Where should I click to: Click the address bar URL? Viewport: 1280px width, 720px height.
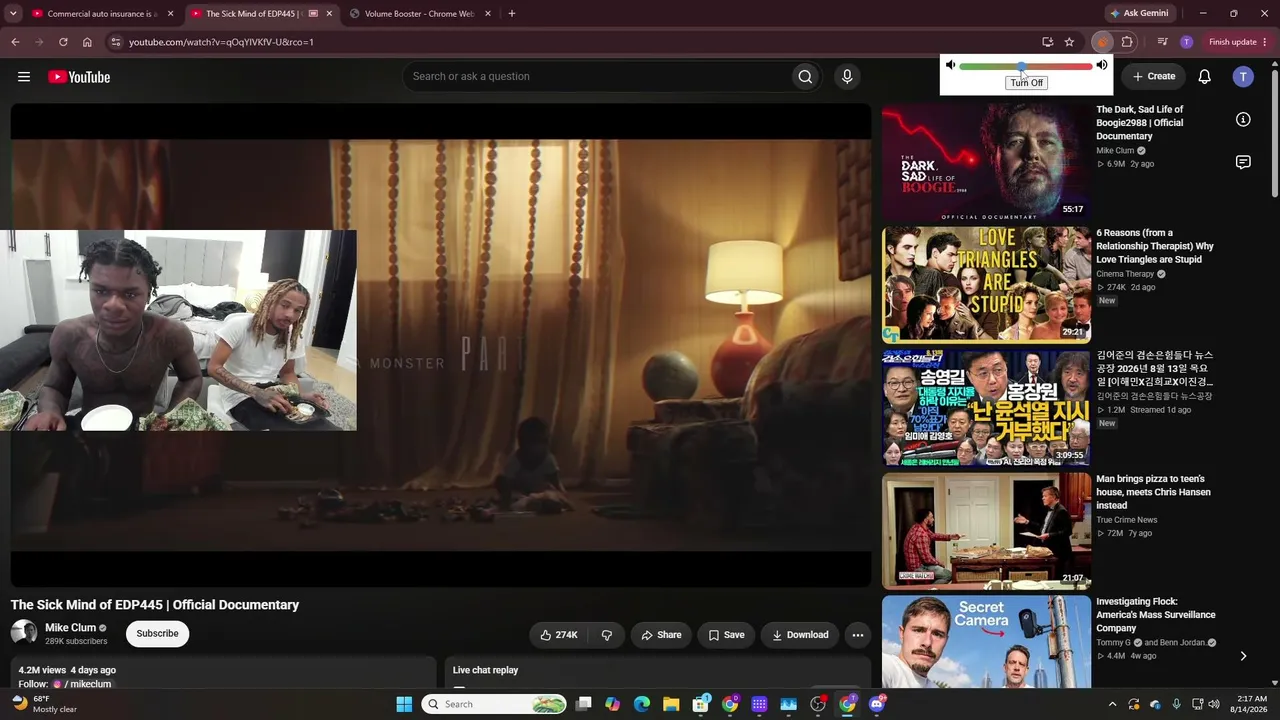[221, 42]
